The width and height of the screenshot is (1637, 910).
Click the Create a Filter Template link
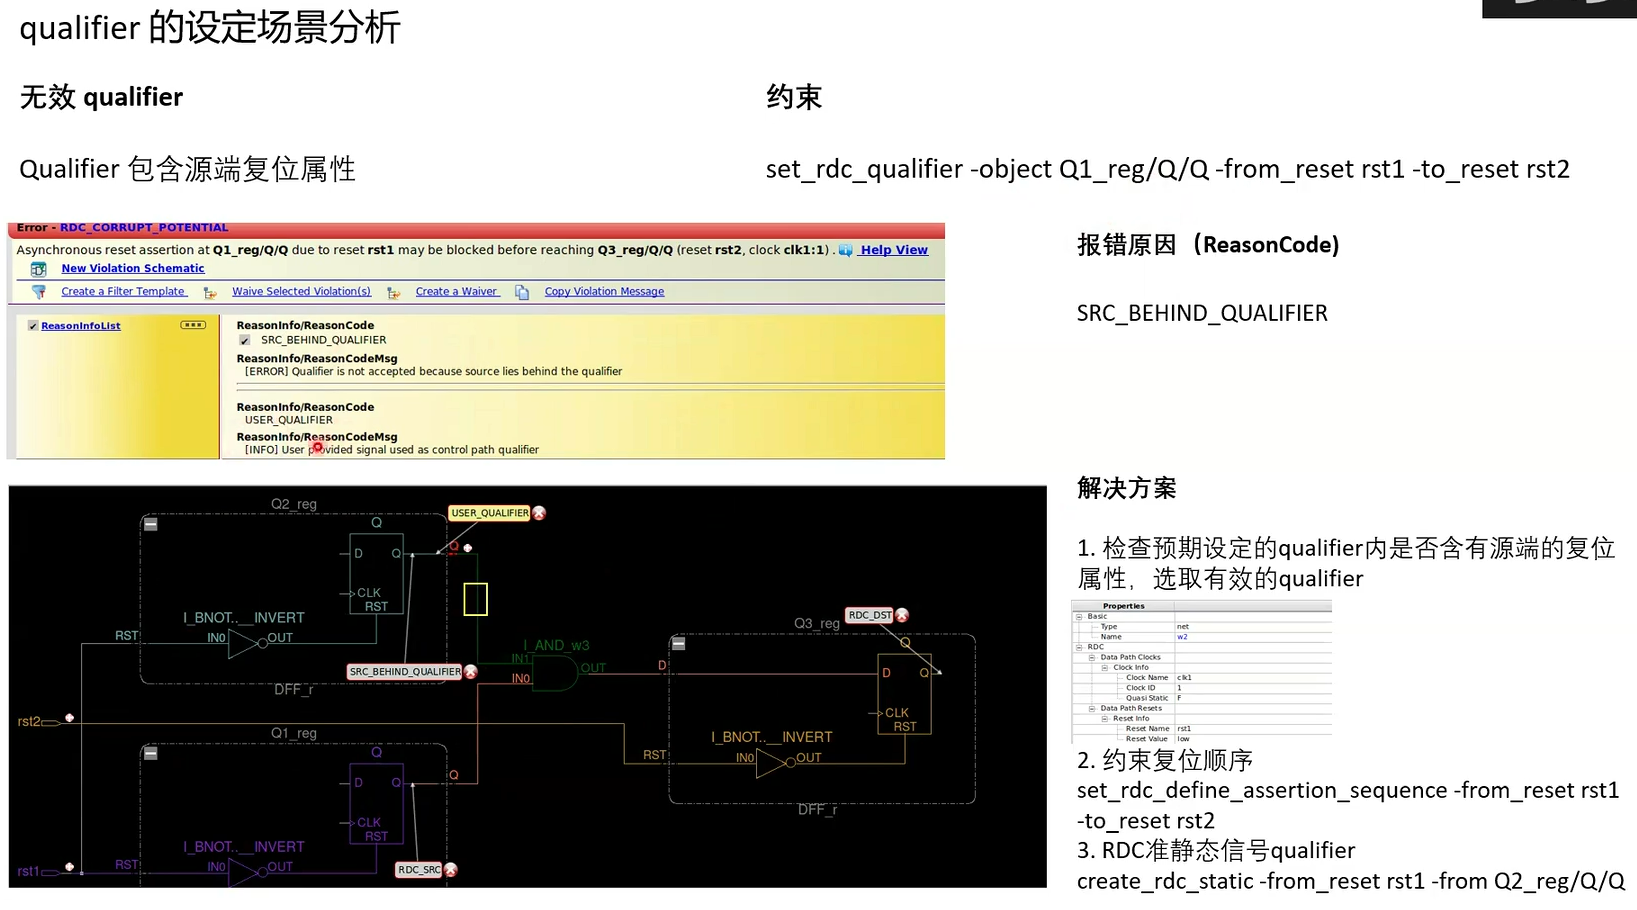click(124, 292)
